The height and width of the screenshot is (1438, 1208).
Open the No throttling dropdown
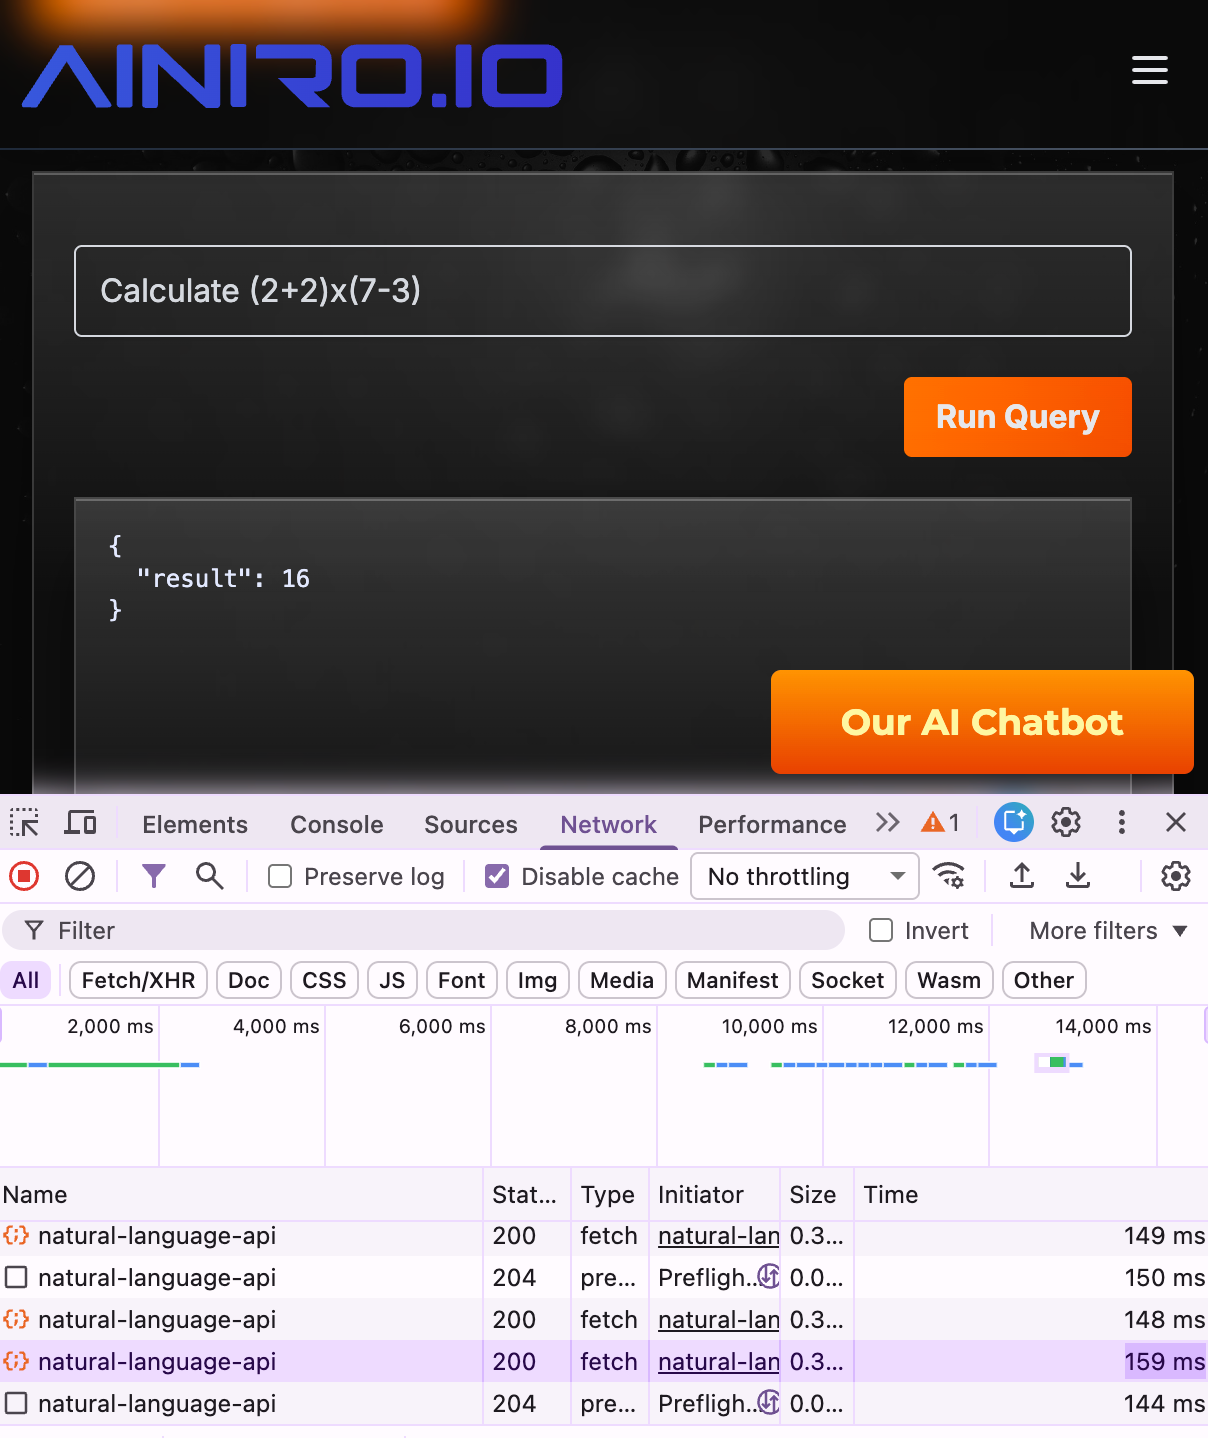tap(804, 876)
